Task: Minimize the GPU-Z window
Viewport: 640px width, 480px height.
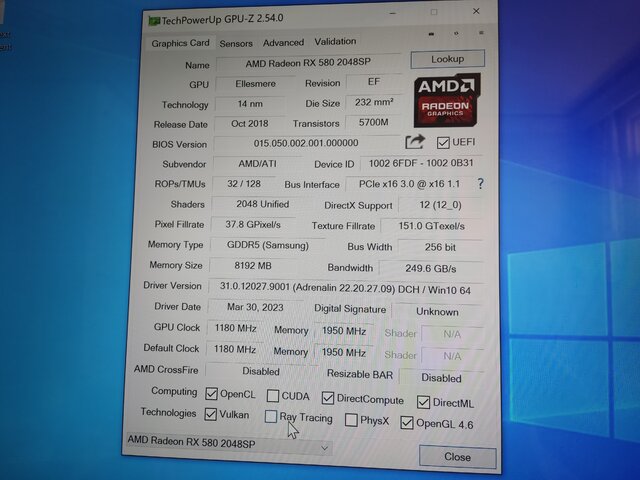Action: point(393,13)
